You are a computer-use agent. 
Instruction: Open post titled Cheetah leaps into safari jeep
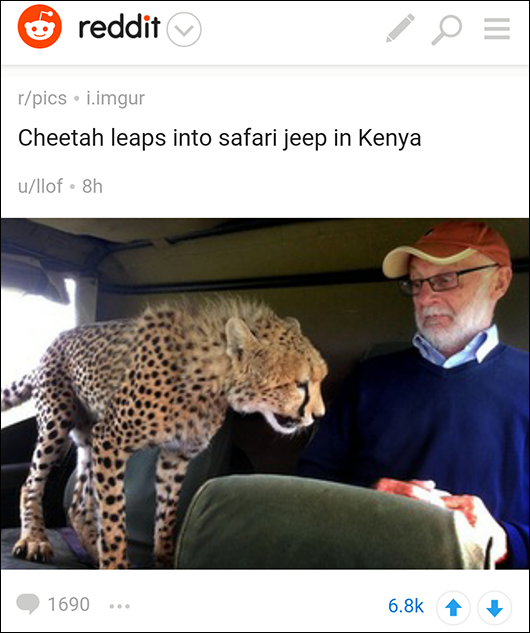tap(220, 138)
